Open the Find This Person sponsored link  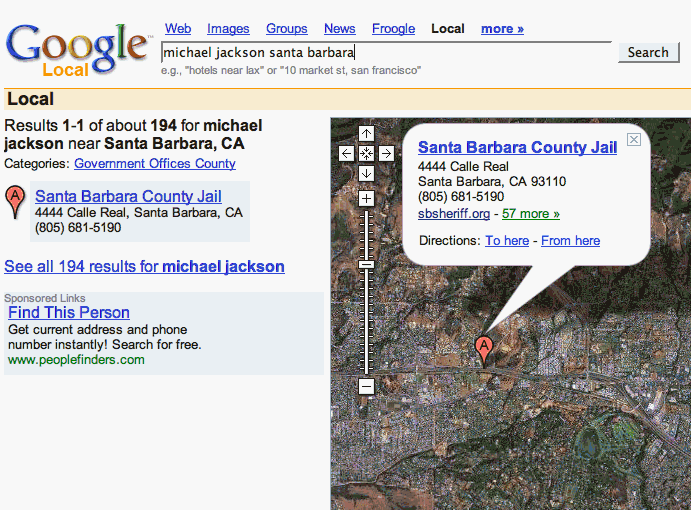(69, 313)
